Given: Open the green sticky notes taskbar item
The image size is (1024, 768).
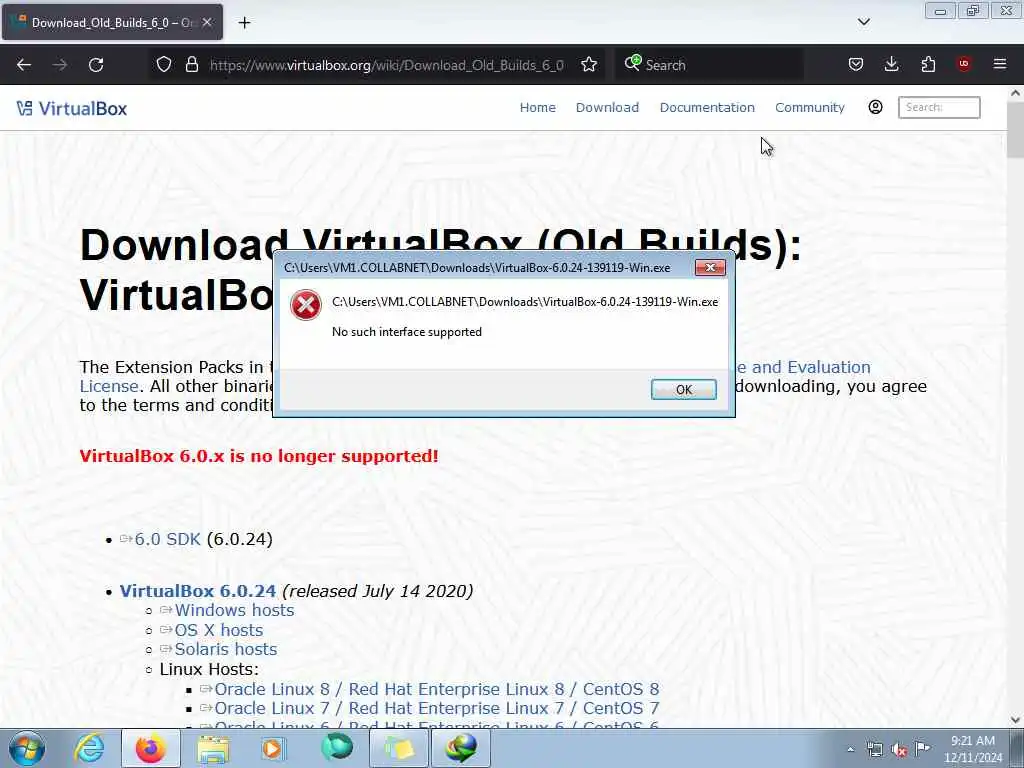Looking at the screenshot, I should point(399,748).
